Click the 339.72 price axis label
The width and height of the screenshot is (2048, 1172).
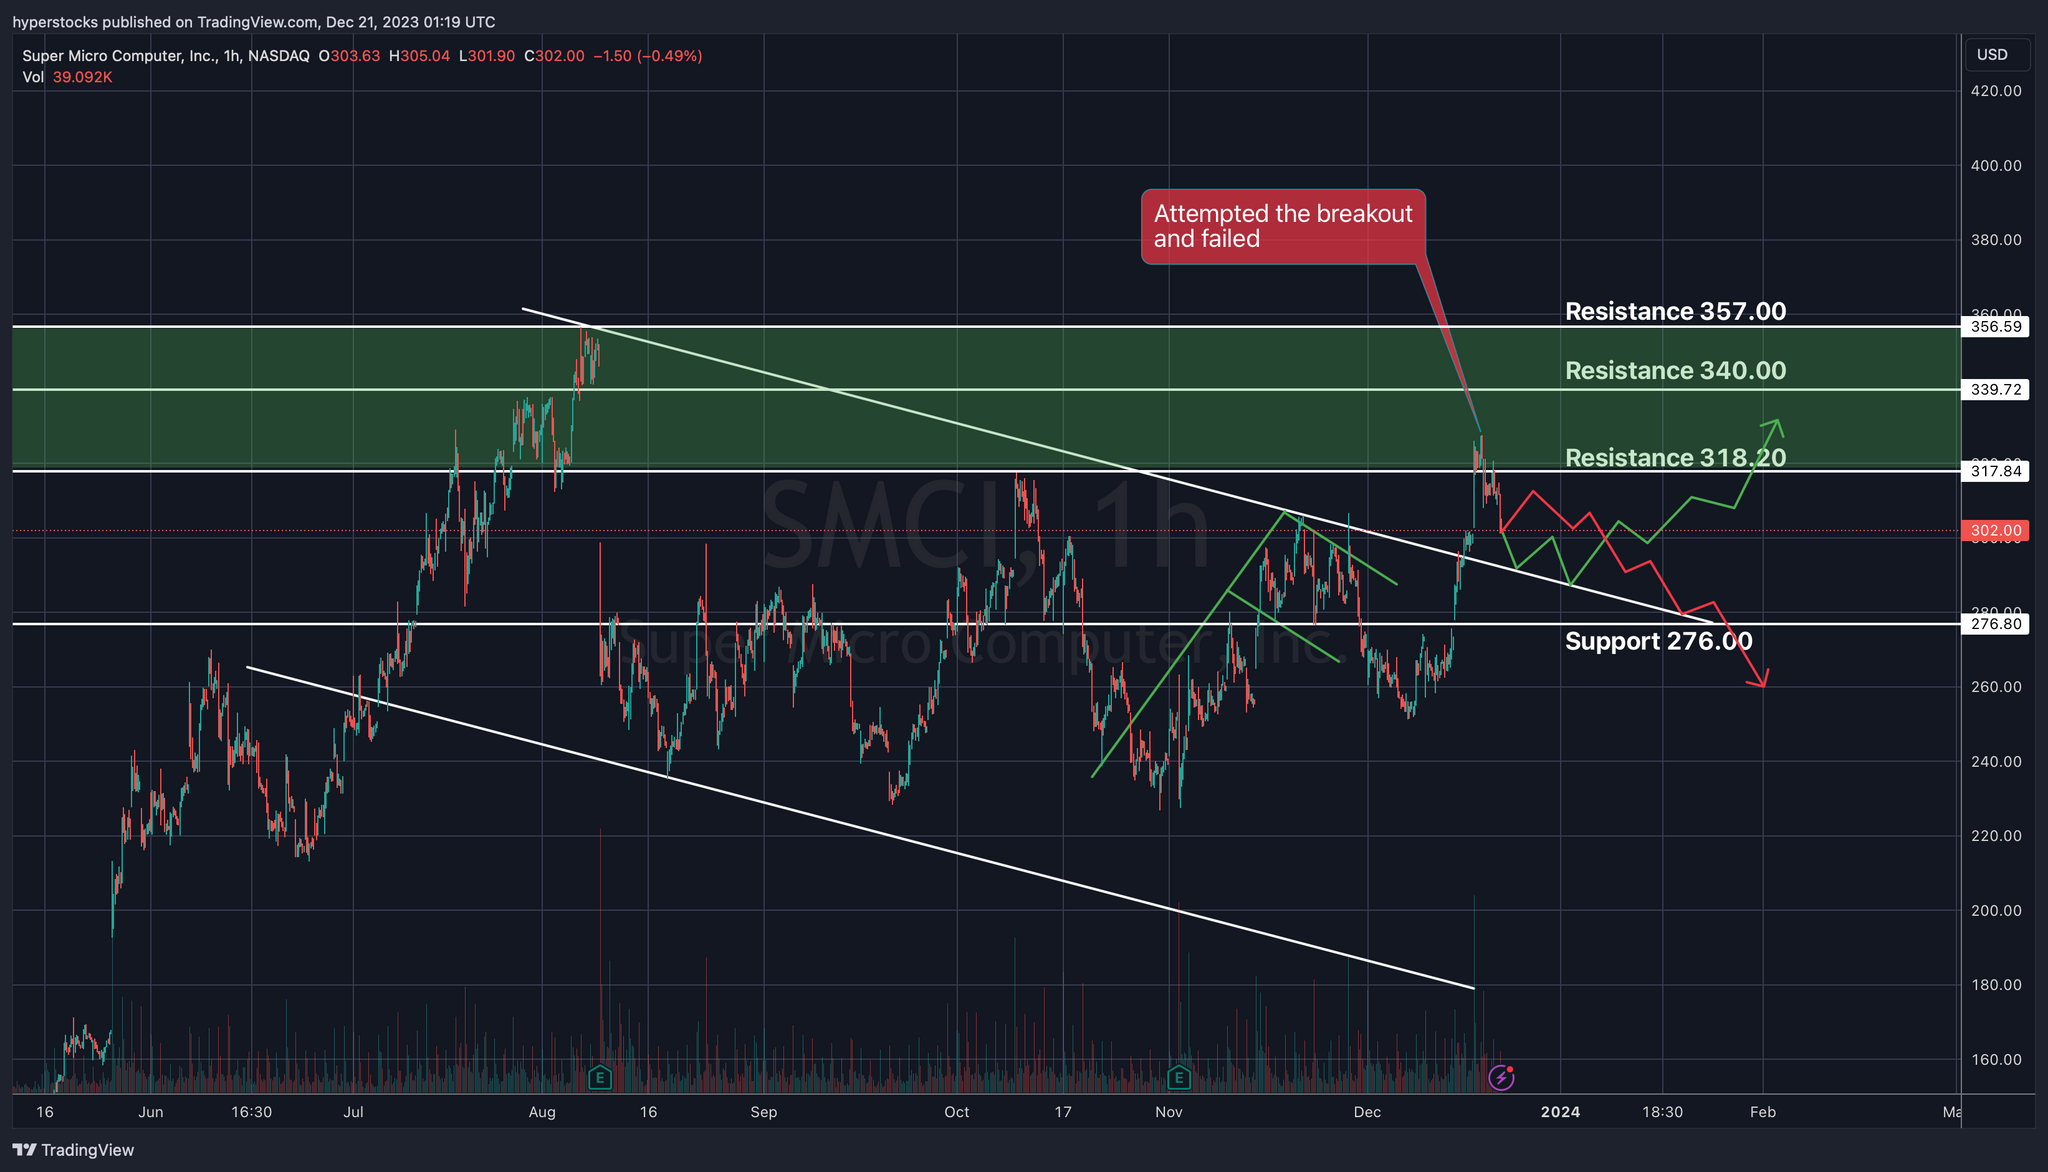pyautogui.click(x=1996, y=390)
